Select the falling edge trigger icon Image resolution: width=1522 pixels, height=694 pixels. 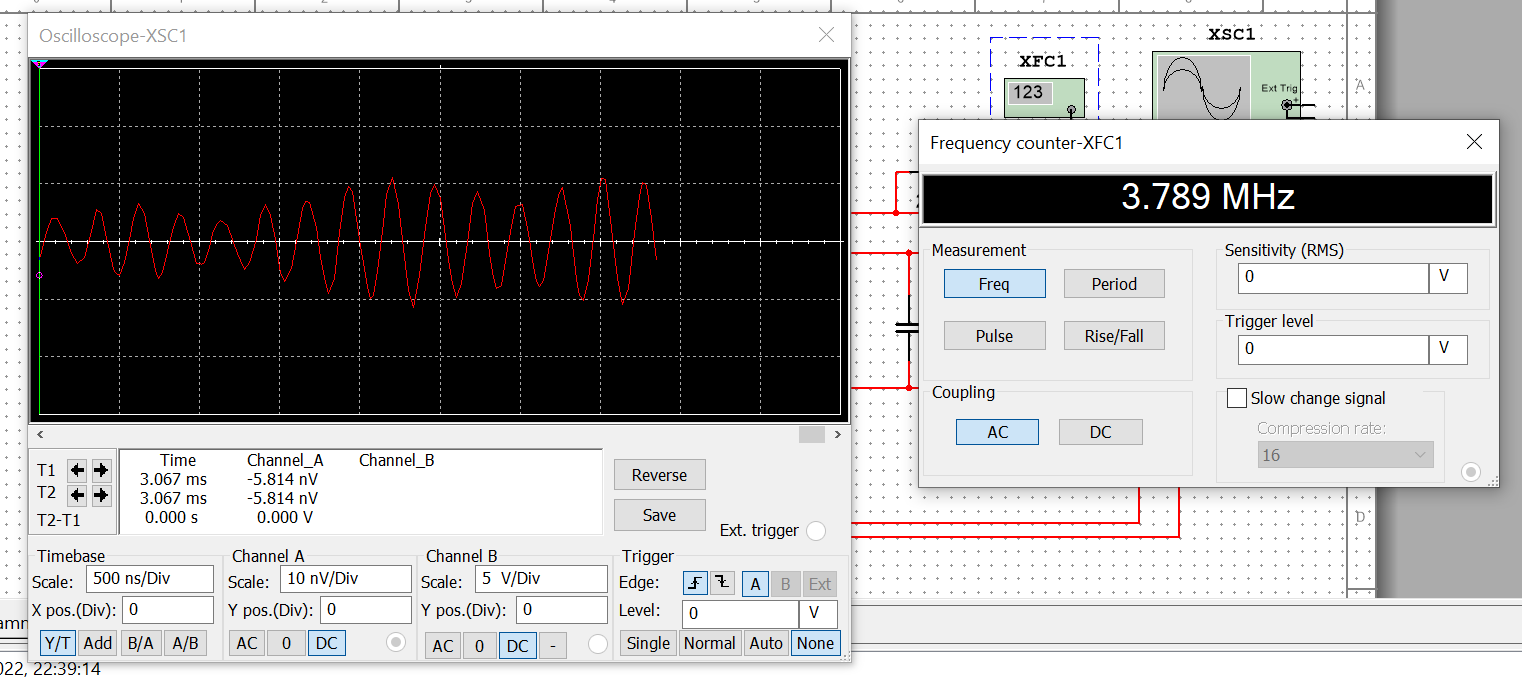click(x=720, y=583)
